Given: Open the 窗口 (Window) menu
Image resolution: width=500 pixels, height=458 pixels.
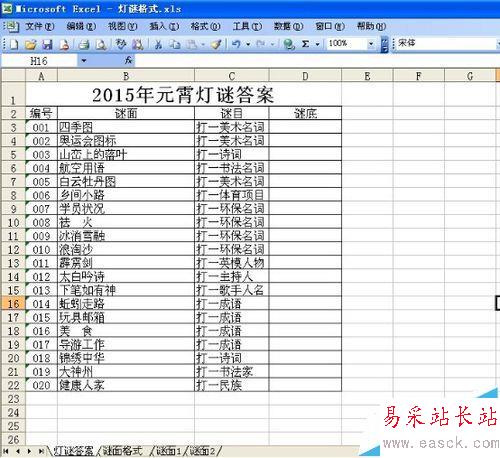Looking at the screenshot, I should tap(330, 26).
